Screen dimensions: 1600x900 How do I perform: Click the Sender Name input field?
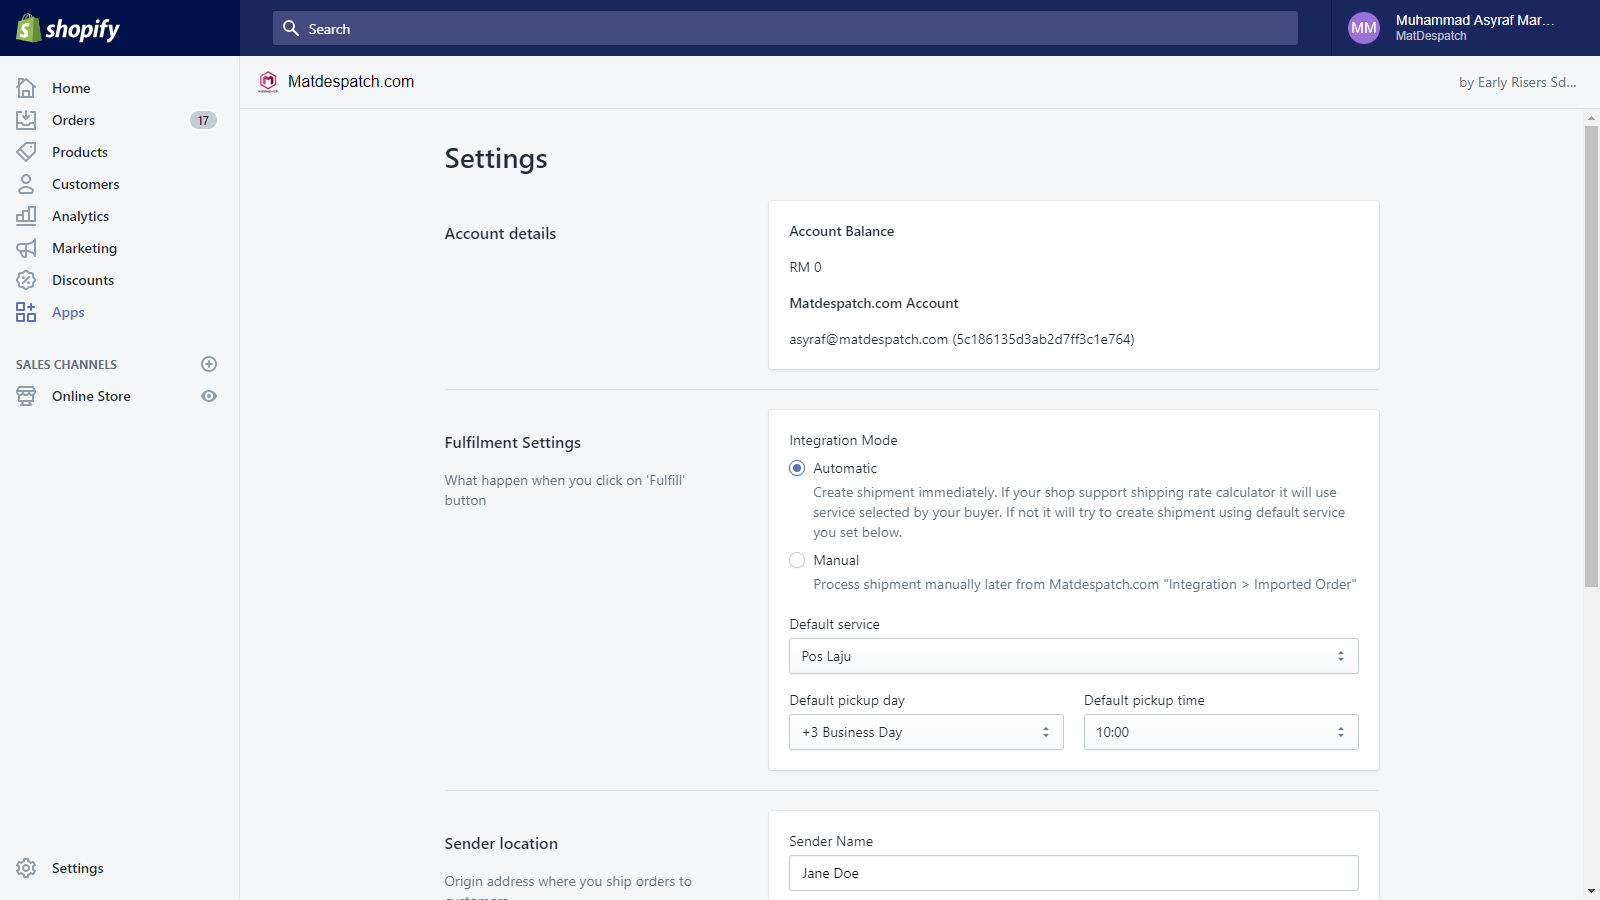[x=1074, y=873]
